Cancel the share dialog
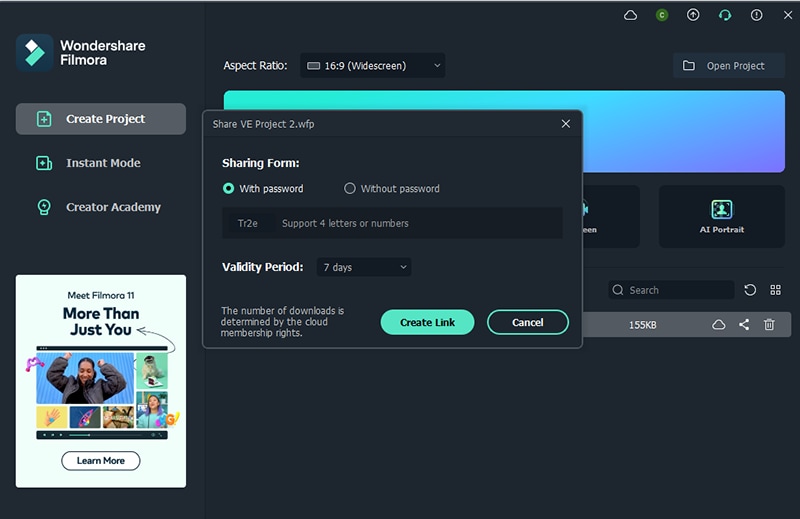The width and height of the screenshot is (800, 519). (528, 322)
